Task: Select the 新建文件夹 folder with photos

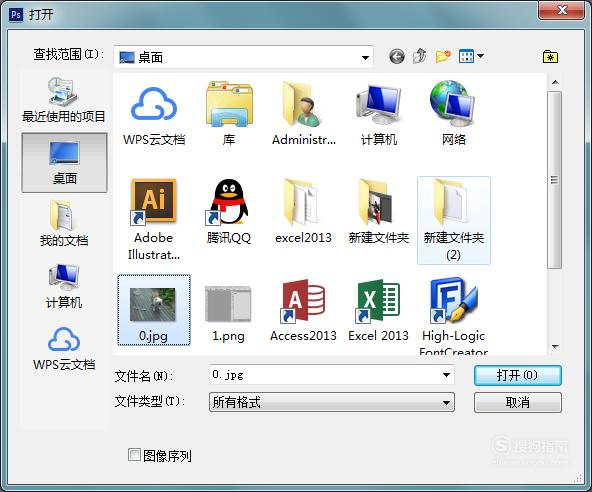Action: click(379, 212)
